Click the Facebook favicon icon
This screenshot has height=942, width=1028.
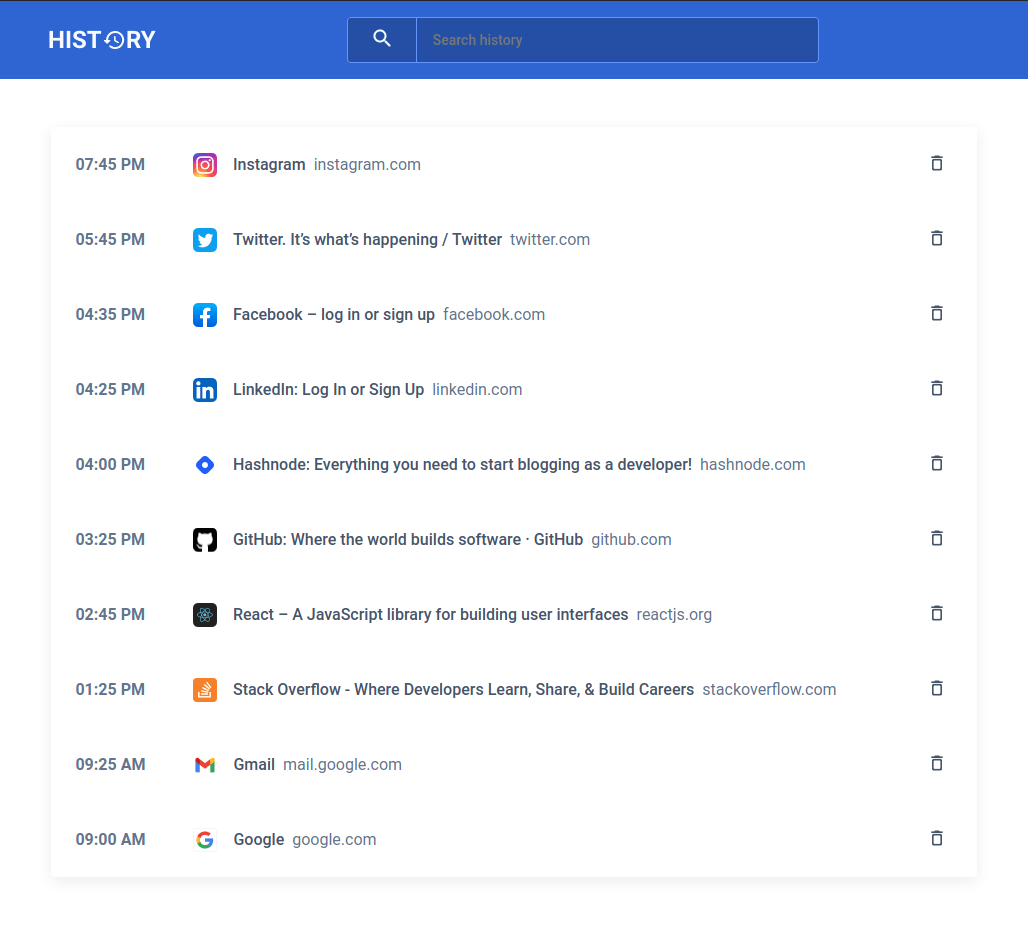(205, 314)
